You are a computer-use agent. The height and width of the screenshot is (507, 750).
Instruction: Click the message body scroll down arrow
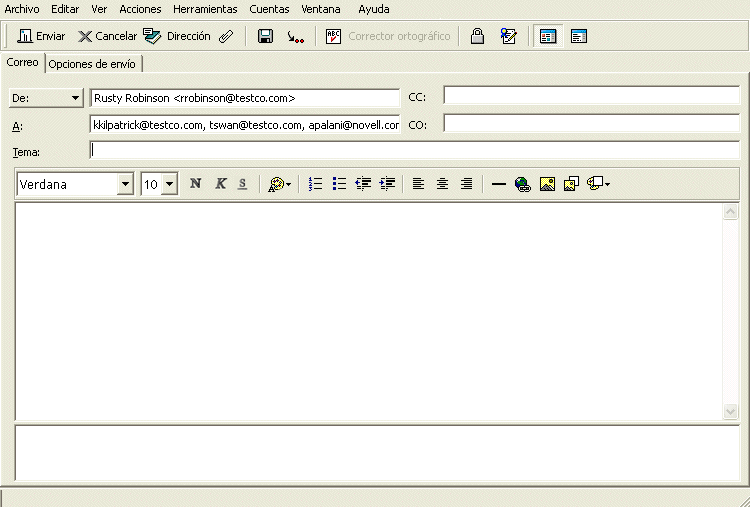[730, 411]
